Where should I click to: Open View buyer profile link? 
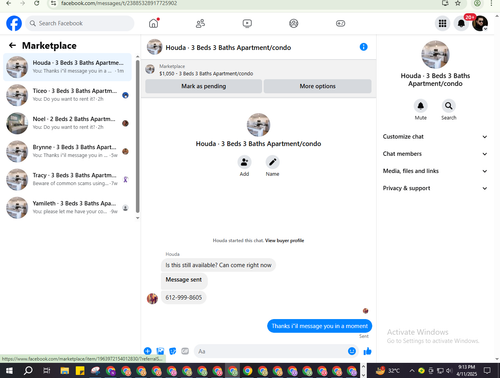click(284, 240)
